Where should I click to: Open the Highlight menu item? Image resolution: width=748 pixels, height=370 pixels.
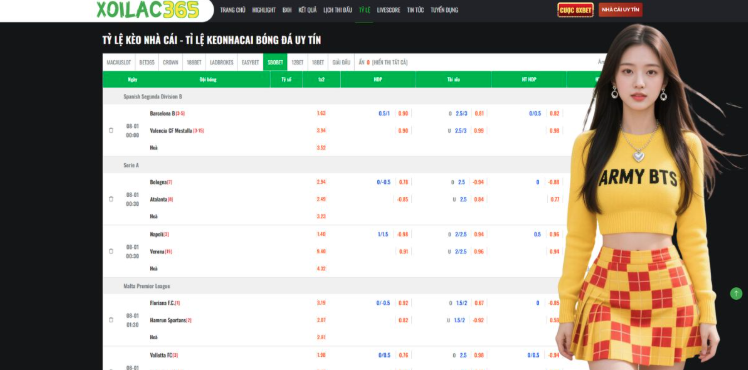click(x=264, y=10)
